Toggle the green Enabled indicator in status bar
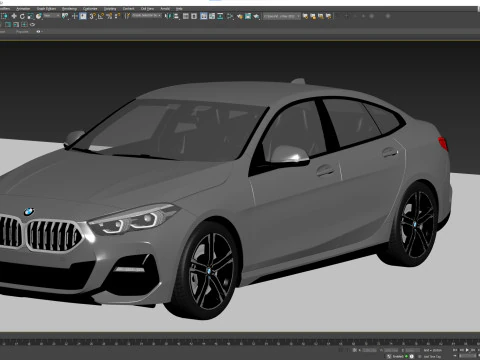Screen dimensions: 480x360 coord(406,356)
